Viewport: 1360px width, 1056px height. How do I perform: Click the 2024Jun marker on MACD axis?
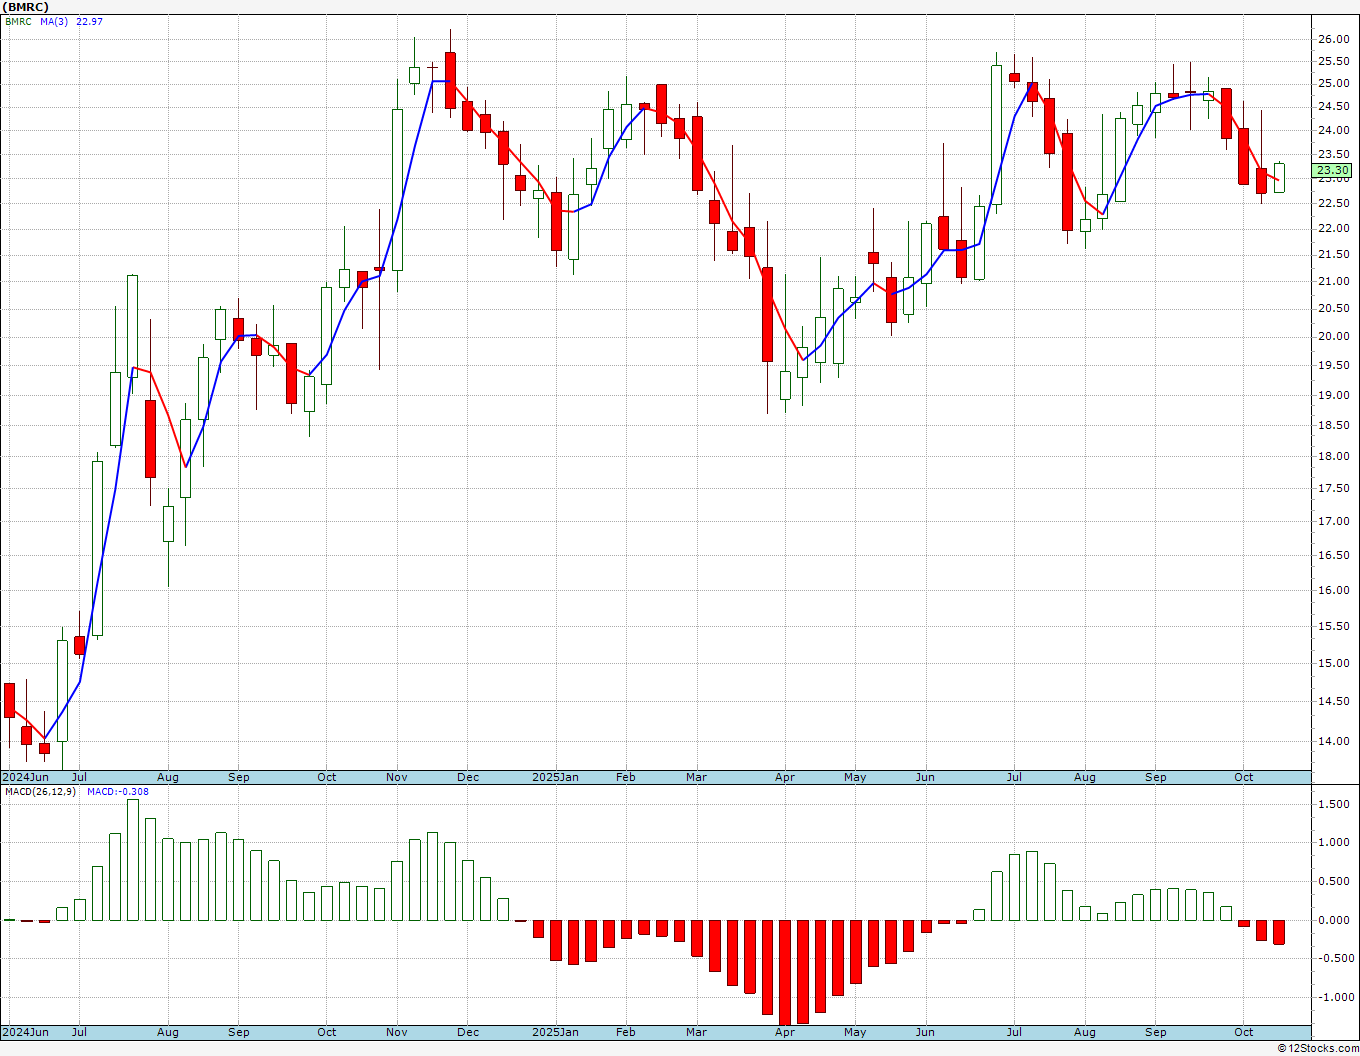coord(26,1032)
